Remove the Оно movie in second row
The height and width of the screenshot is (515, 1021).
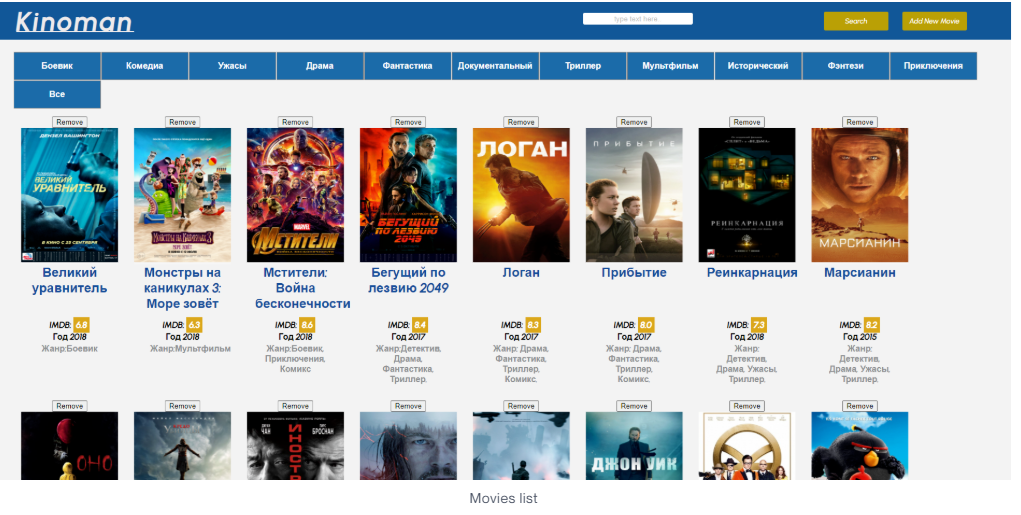pyautogui.click(x=70, y=406)
